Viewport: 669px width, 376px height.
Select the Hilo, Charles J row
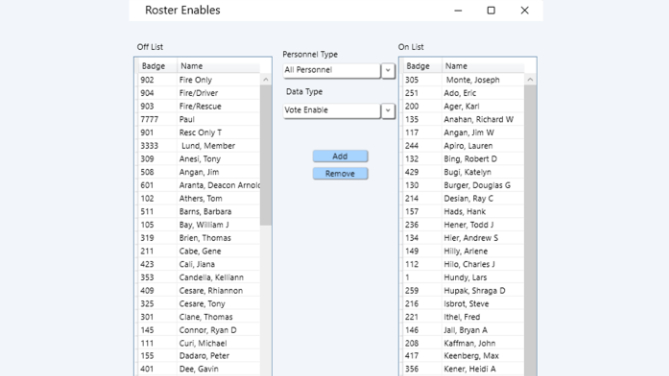coord(463,265)
